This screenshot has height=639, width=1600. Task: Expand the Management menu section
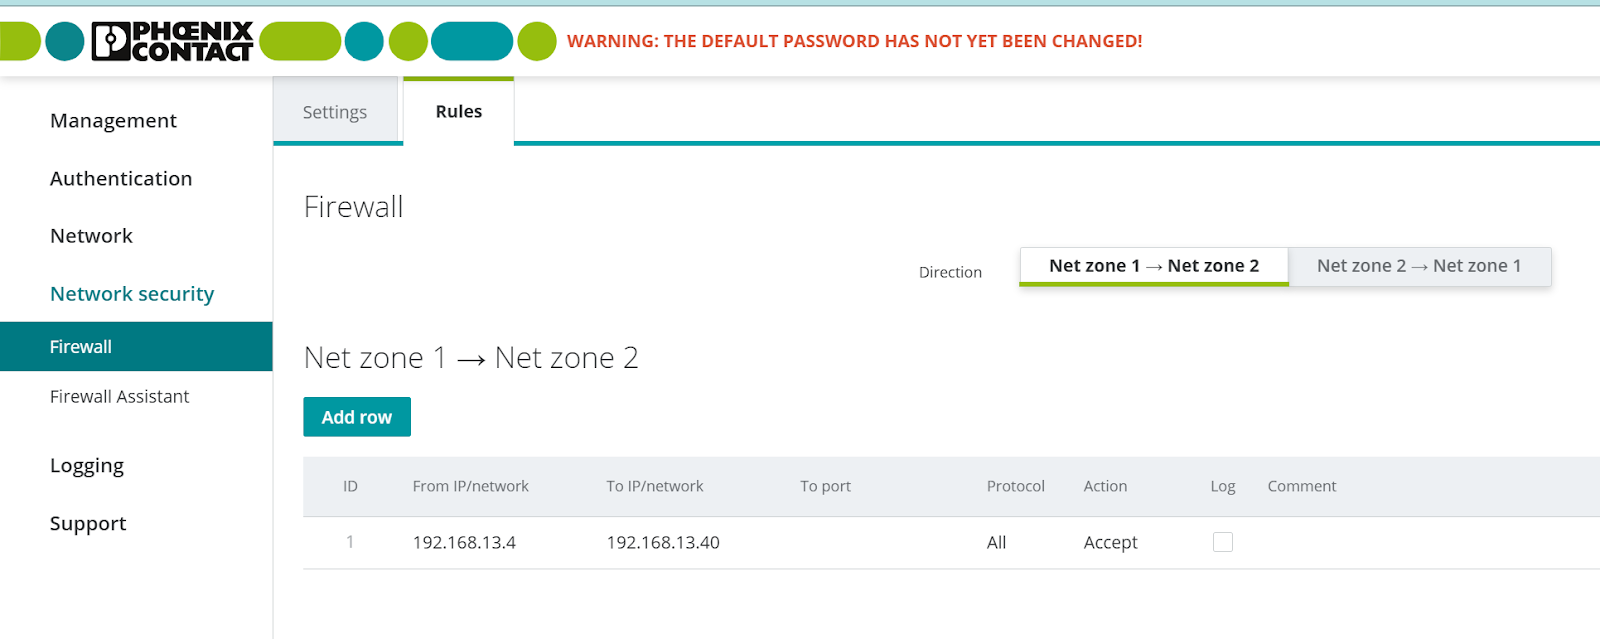click(x=113, y=121)
